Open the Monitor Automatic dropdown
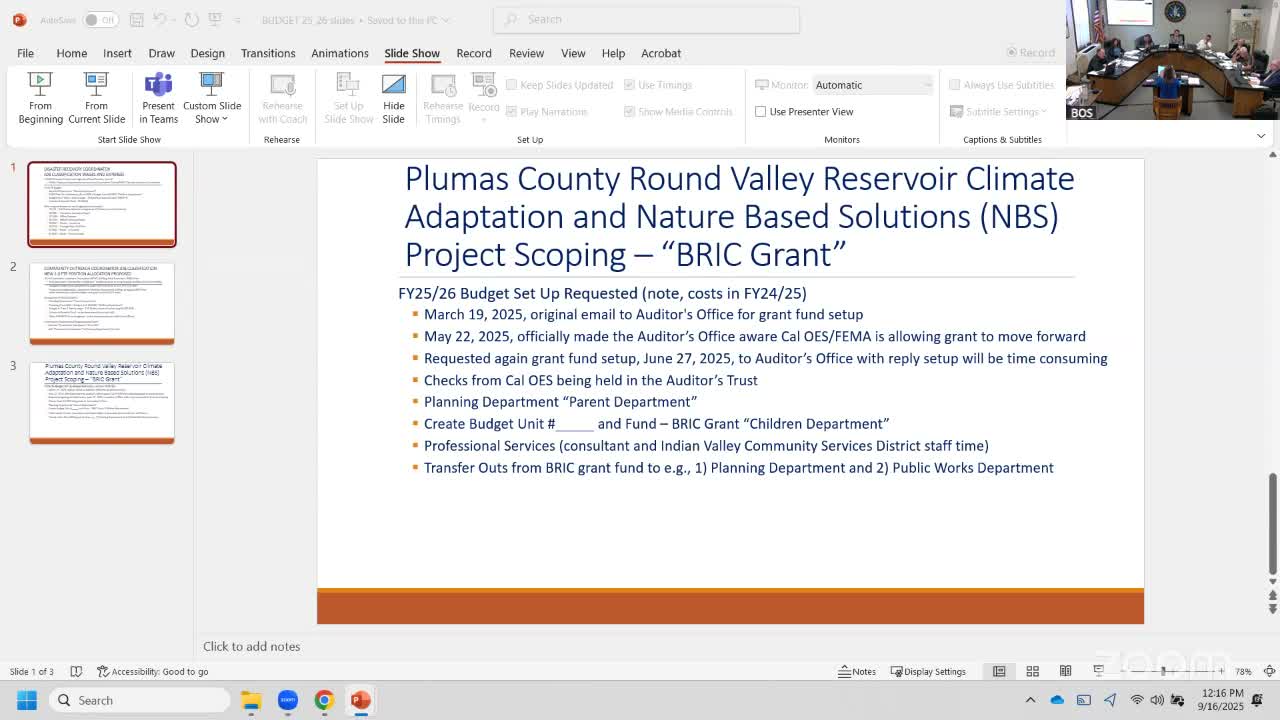 pos(872,85)
